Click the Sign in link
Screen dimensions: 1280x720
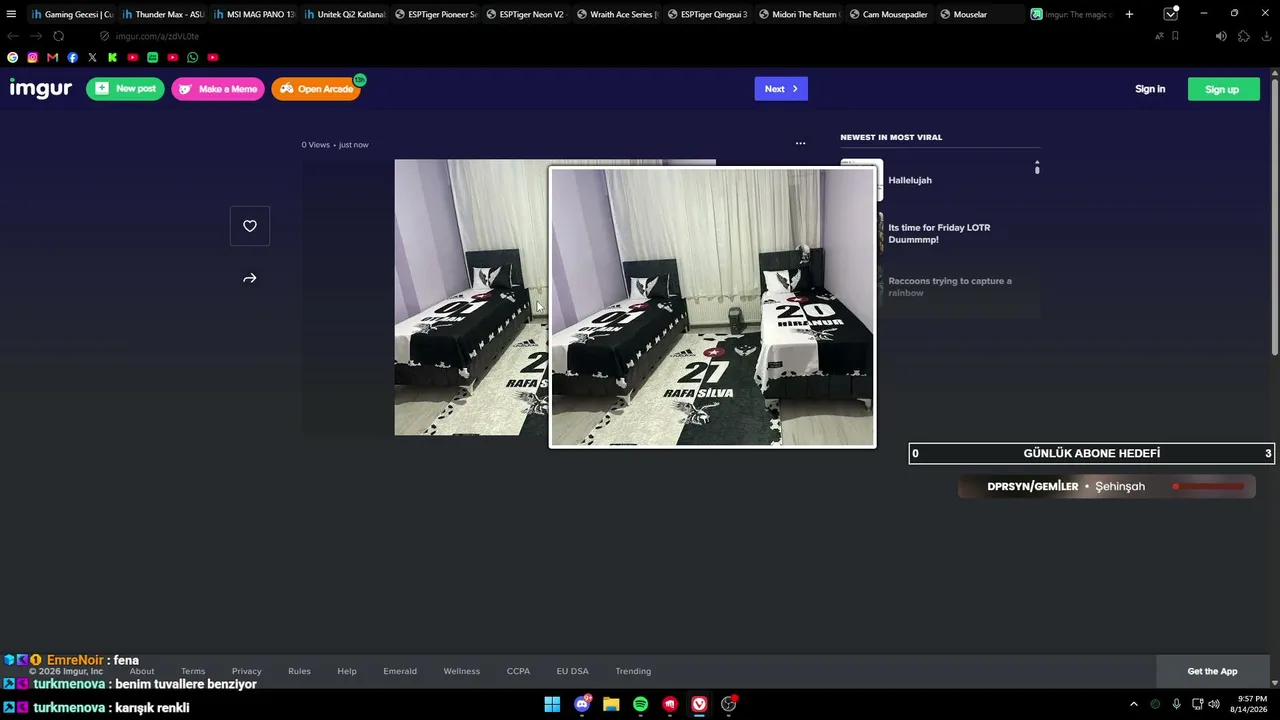coord(1150,89)
